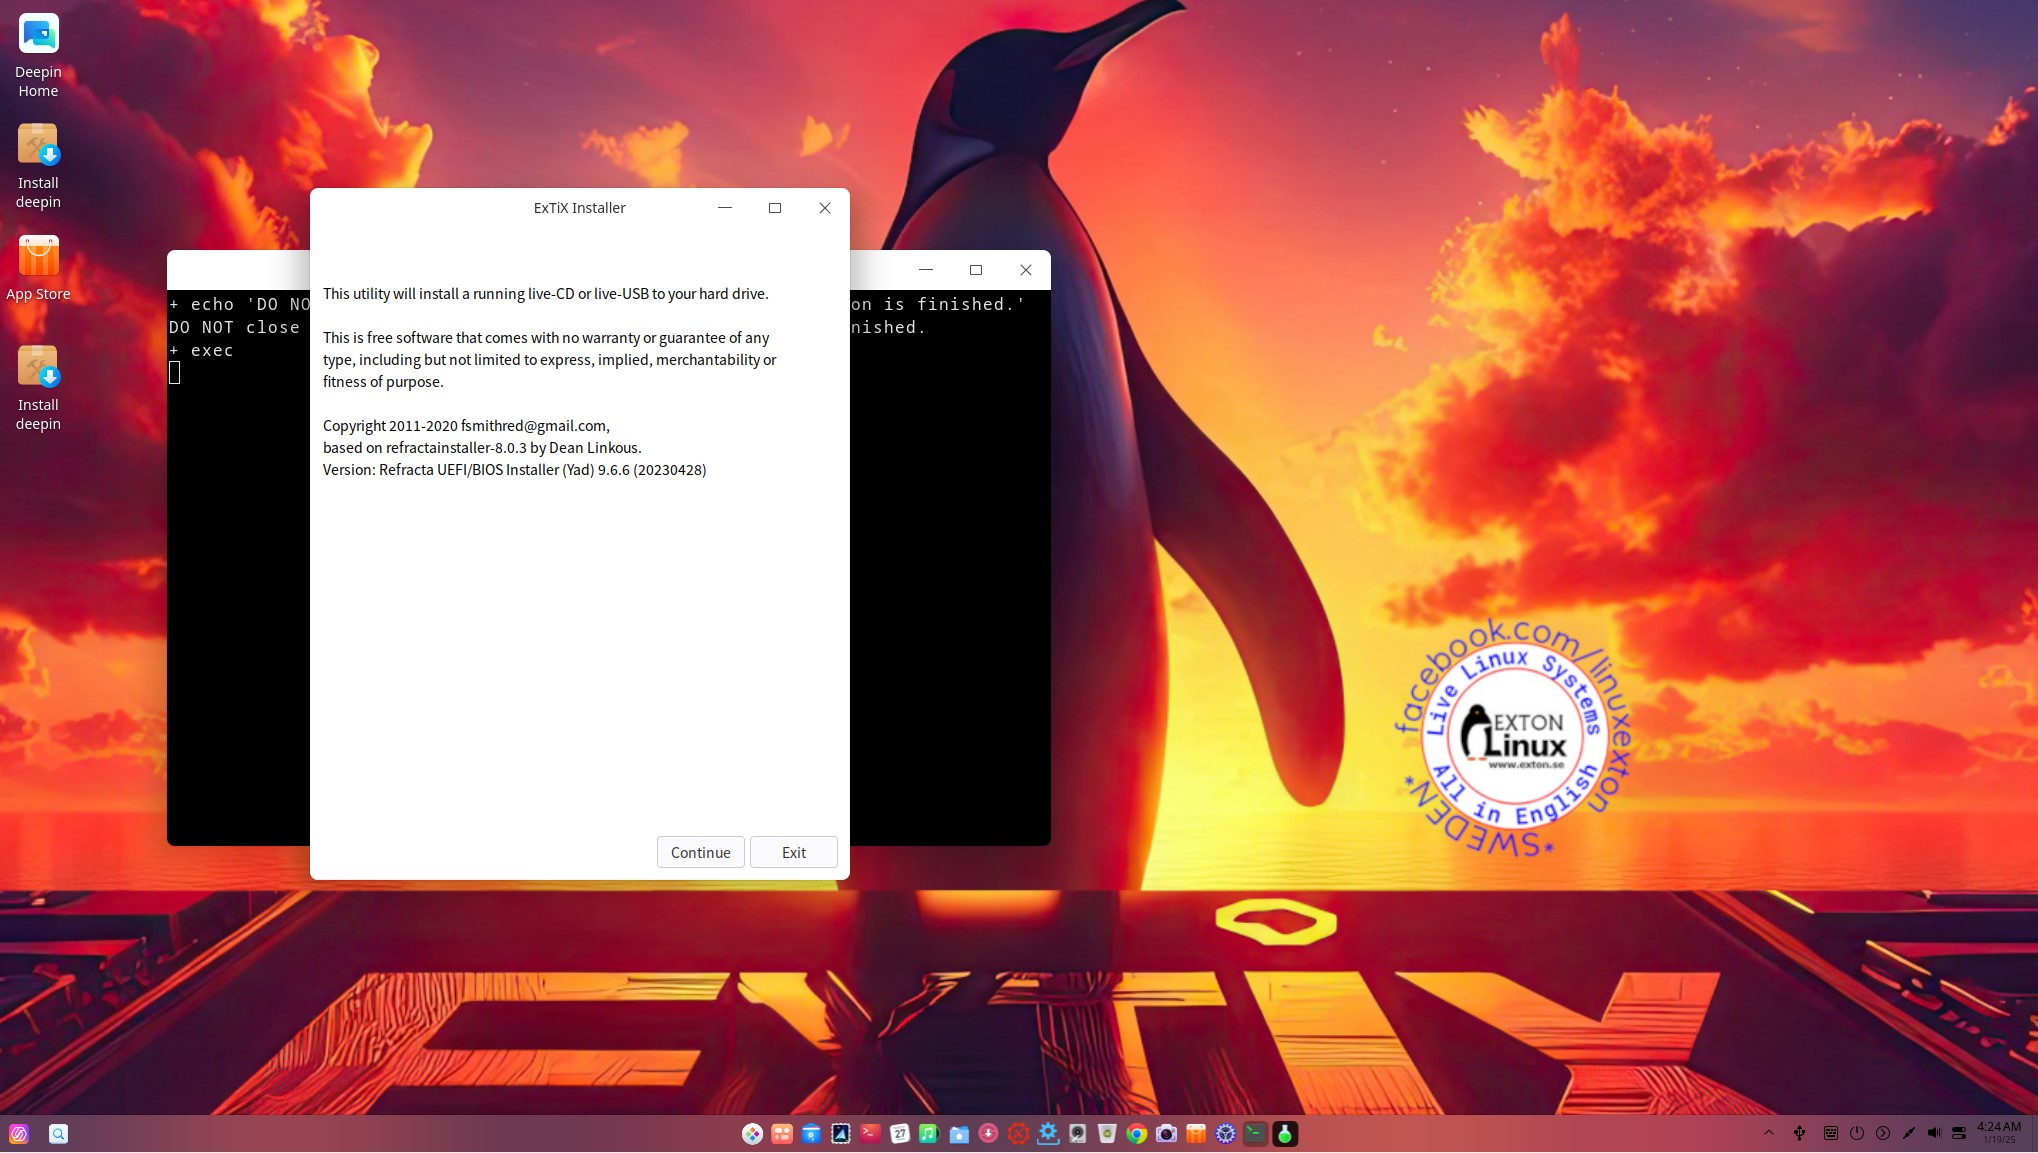This screenshot has height=1153, width=2038.
Task: Open the search icon in the taskbar
Action: coord(59,1134)
